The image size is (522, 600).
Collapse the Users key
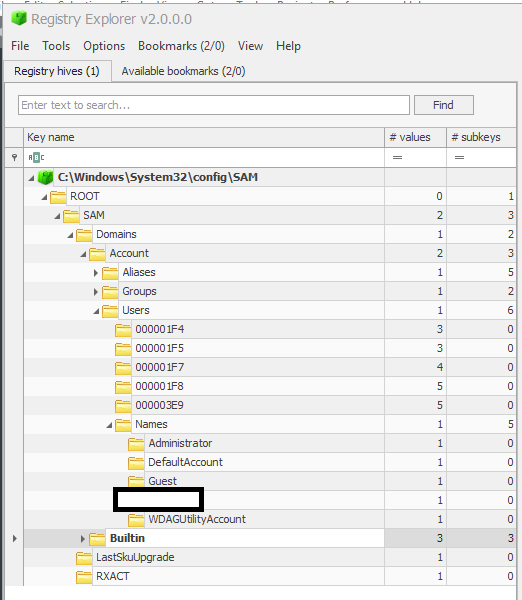(96, 311)
